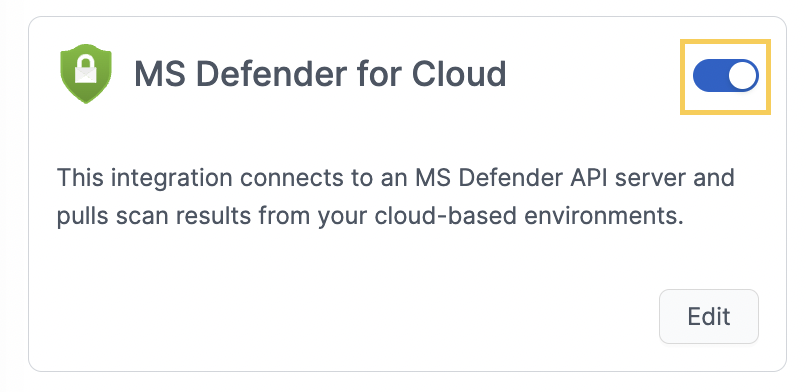Screen dimensions: 806x392
Task: Open Edit for MS Defender integration
Action: pos(709,316)
